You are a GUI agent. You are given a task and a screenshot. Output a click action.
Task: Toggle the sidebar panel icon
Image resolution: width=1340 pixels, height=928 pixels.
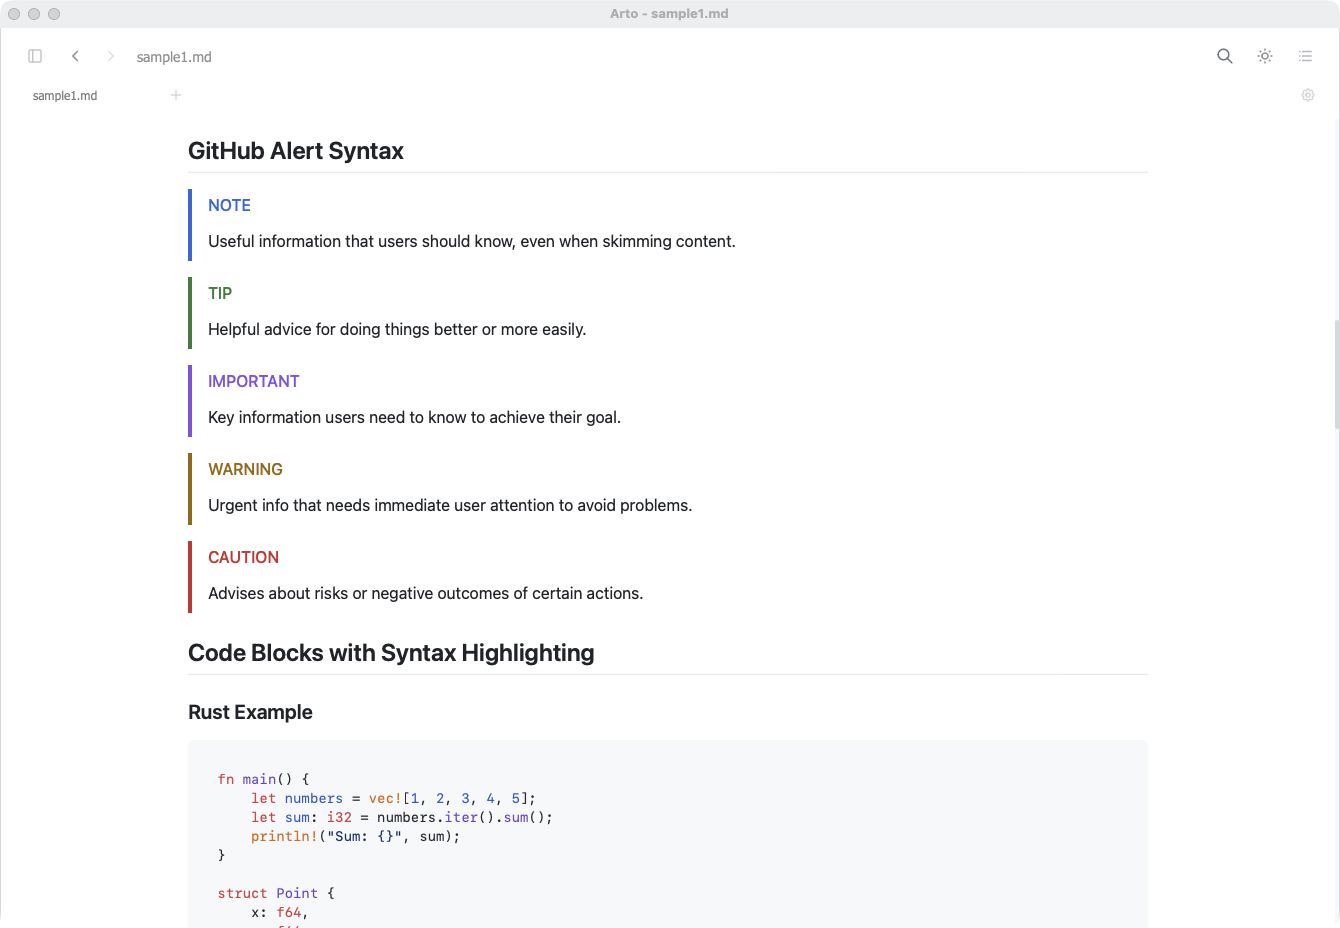click(35, 56)
